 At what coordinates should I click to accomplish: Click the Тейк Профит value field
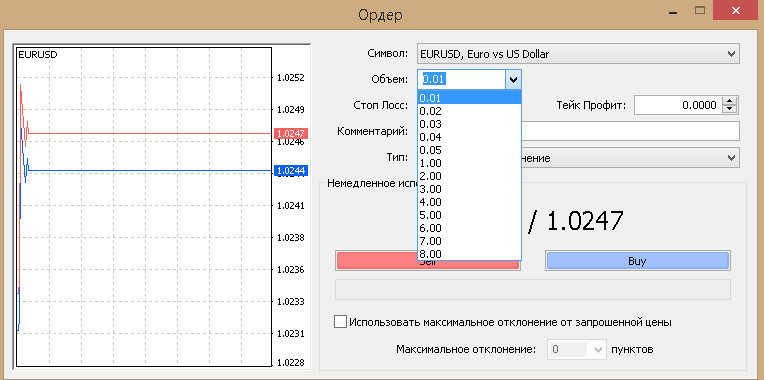tap(677, 105)
